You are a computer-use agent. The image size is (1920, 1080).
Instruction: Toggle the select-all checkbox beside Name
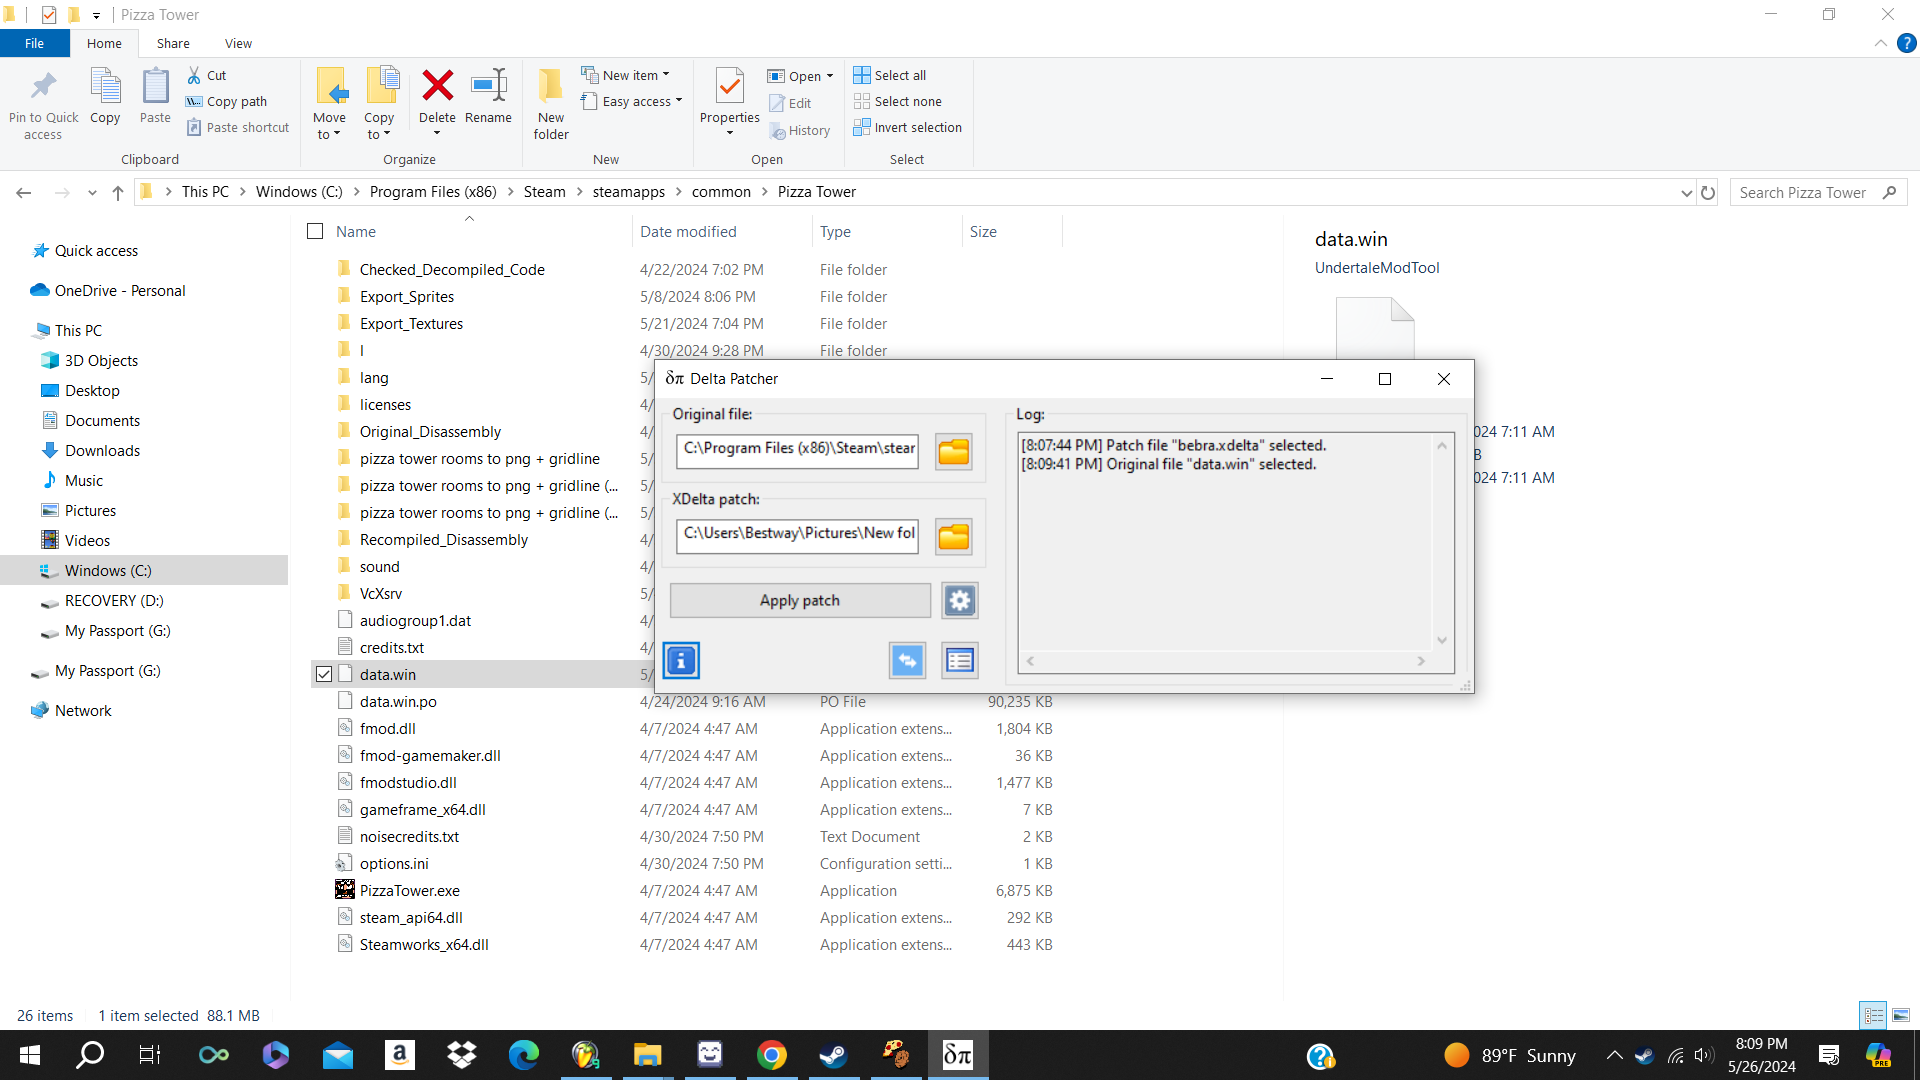(315, 231)
